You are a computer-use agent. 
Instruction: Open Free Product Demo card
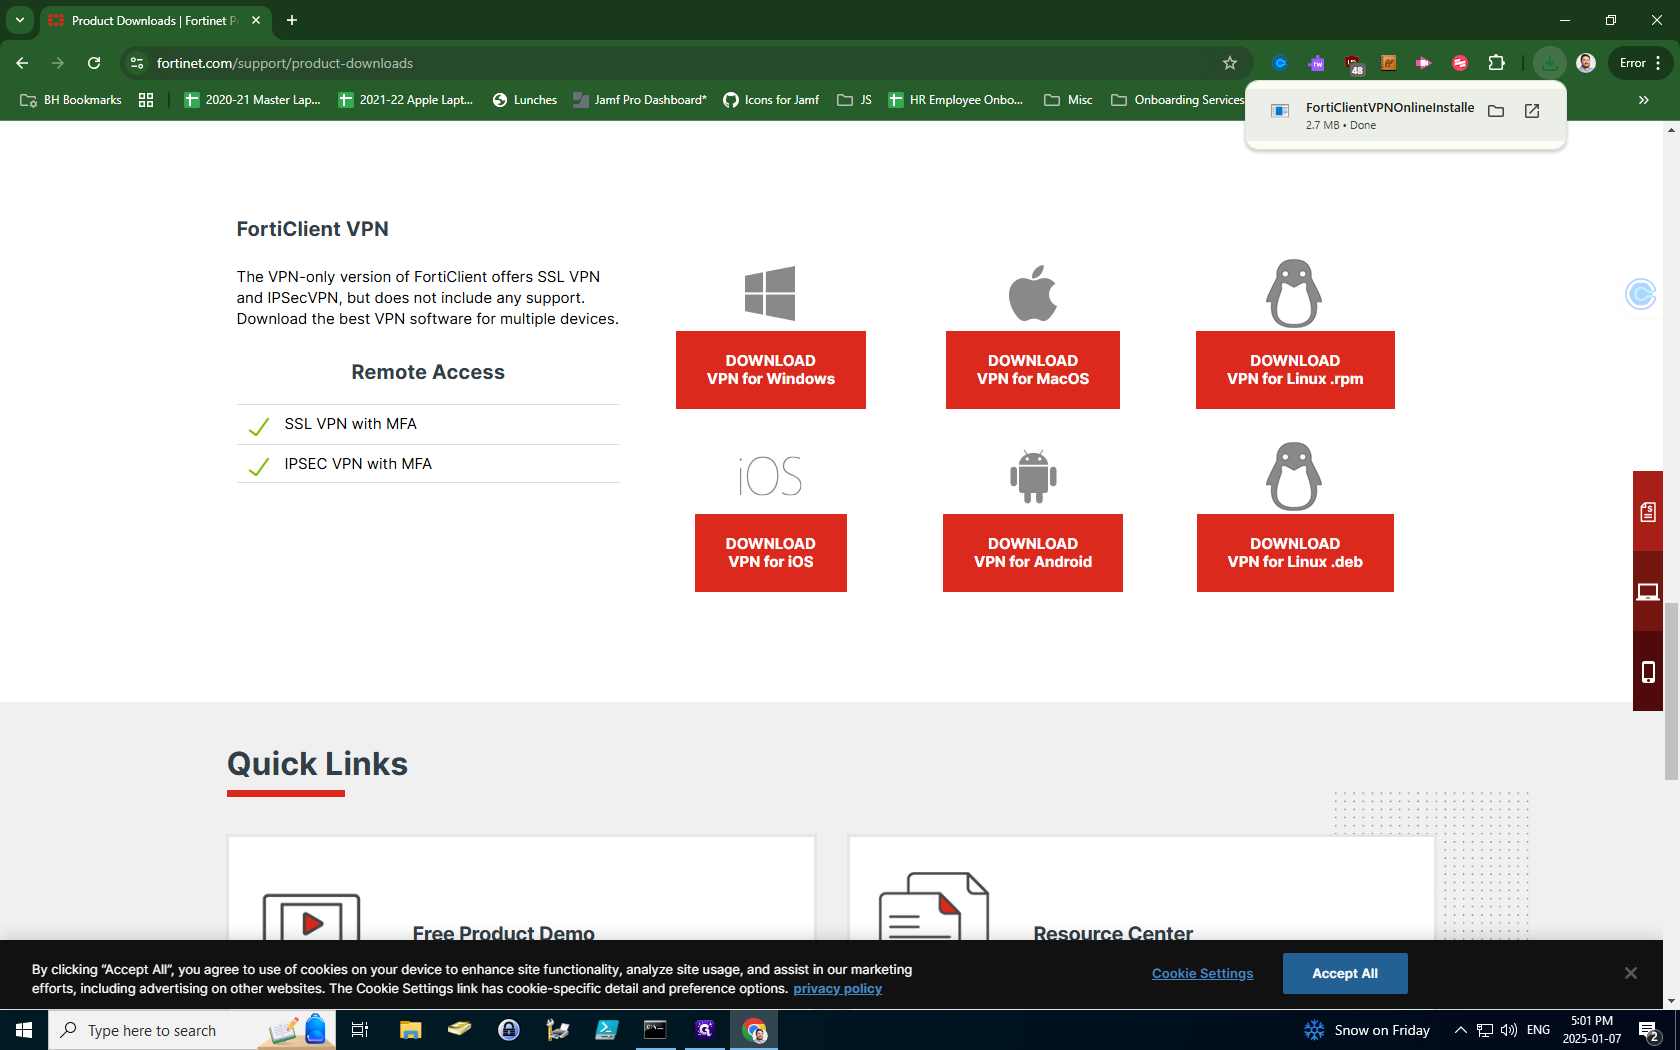521,889
